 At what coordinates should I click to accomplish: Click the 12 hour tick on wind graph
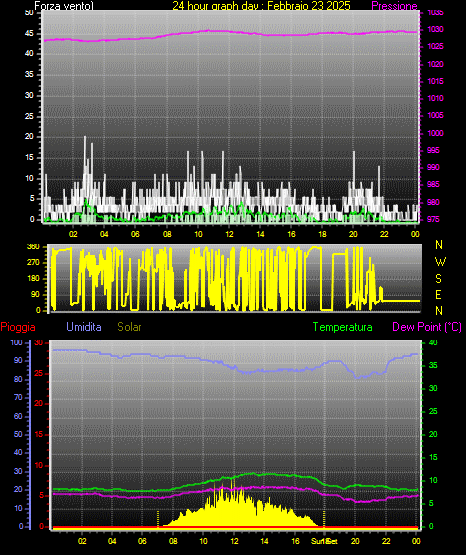point(229,234)
